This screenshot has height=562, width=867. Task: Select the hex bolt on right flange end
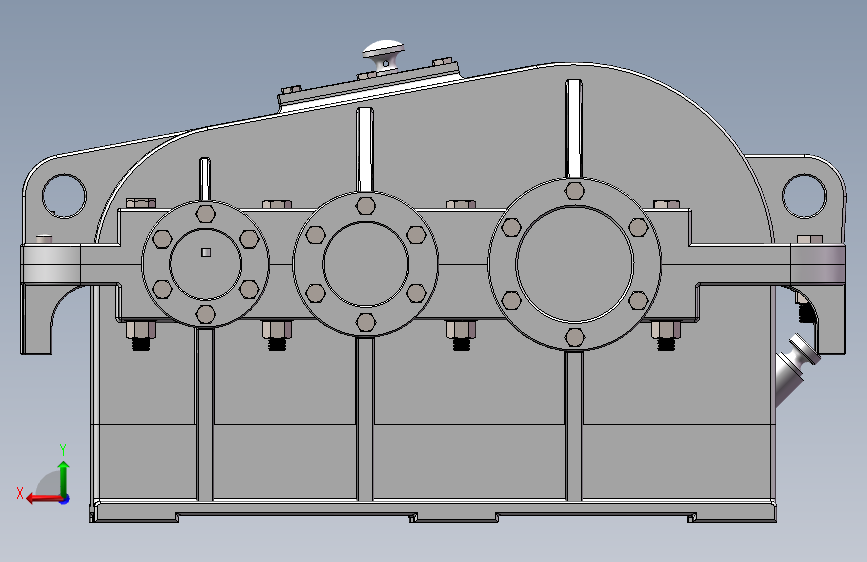point(809,239)
